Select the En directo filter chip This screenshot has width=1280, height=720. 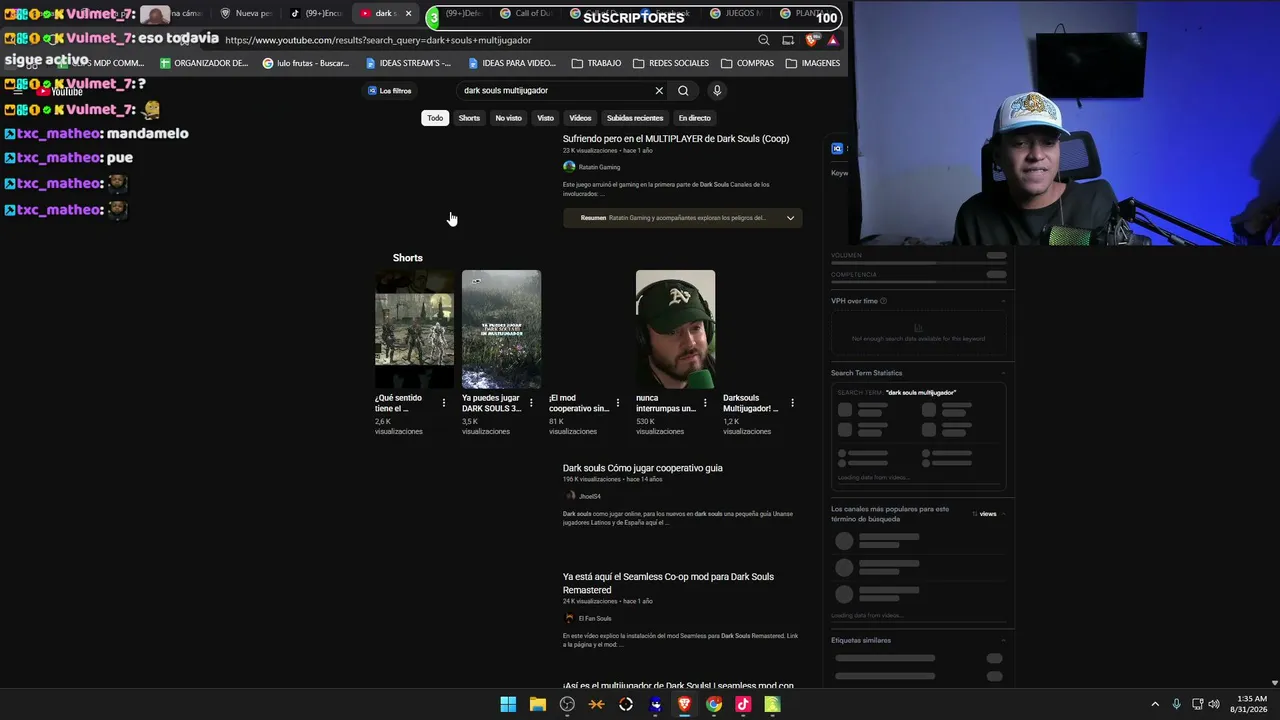coord(695,118)
